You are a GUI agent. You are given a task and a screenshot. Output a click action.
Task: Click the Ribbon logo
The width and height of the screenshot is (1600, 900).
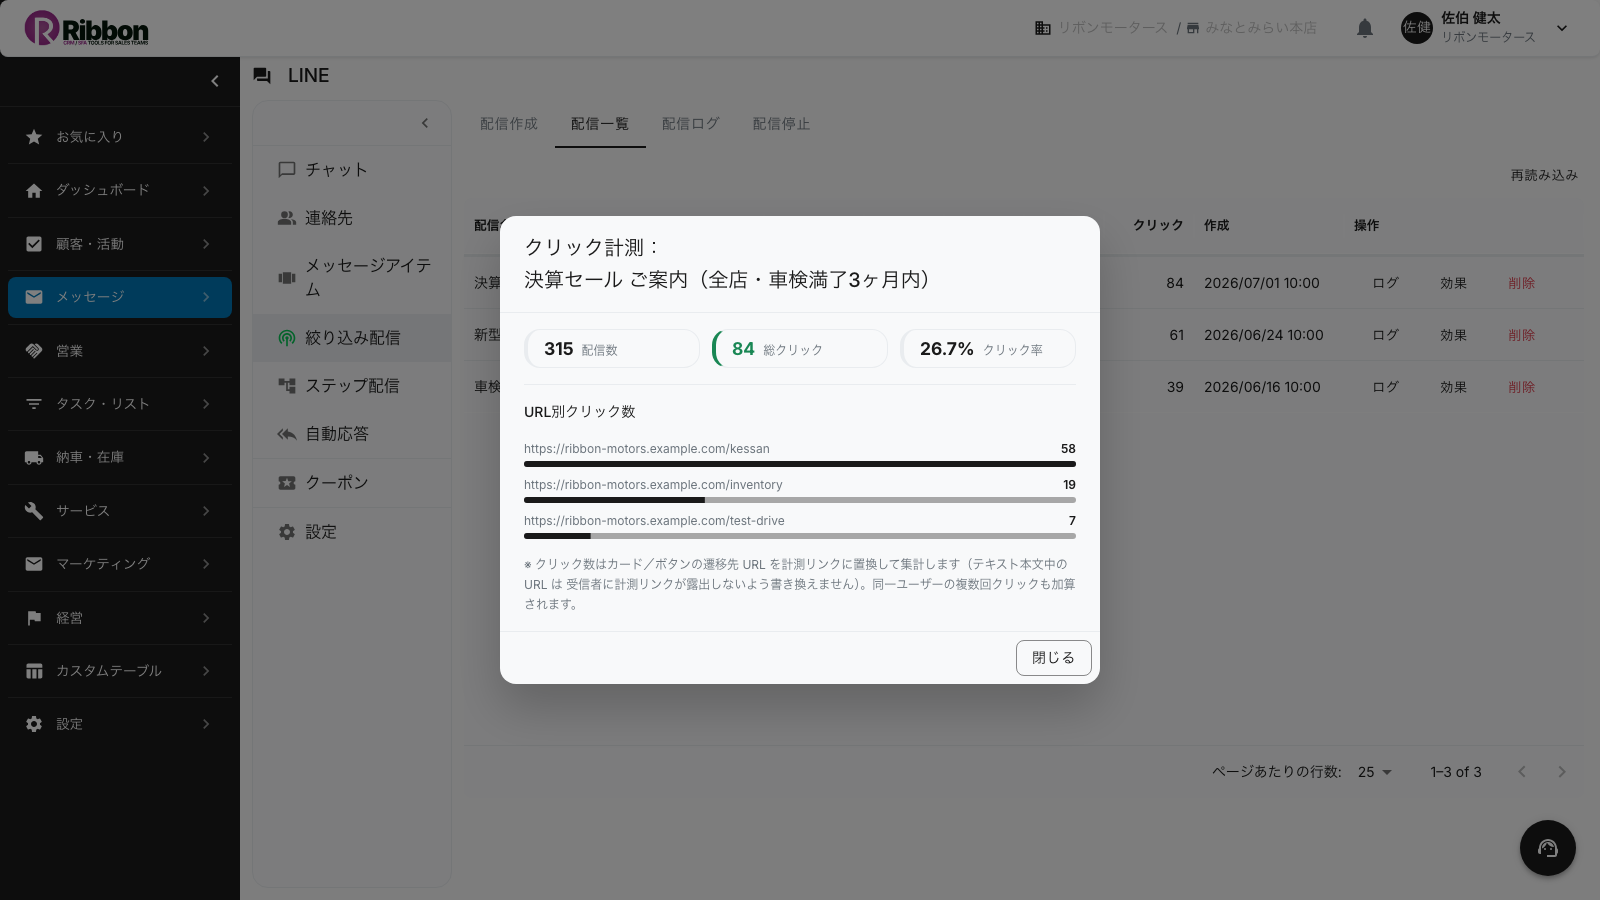tap(87, 28)
